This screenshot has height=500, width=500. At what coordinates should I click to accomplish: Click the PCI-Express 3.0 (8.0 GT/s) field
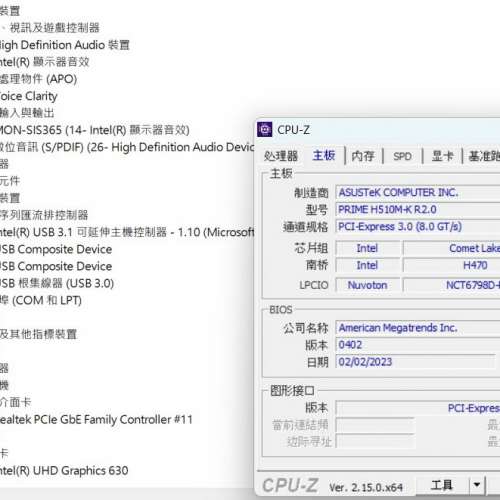(418, 227)
